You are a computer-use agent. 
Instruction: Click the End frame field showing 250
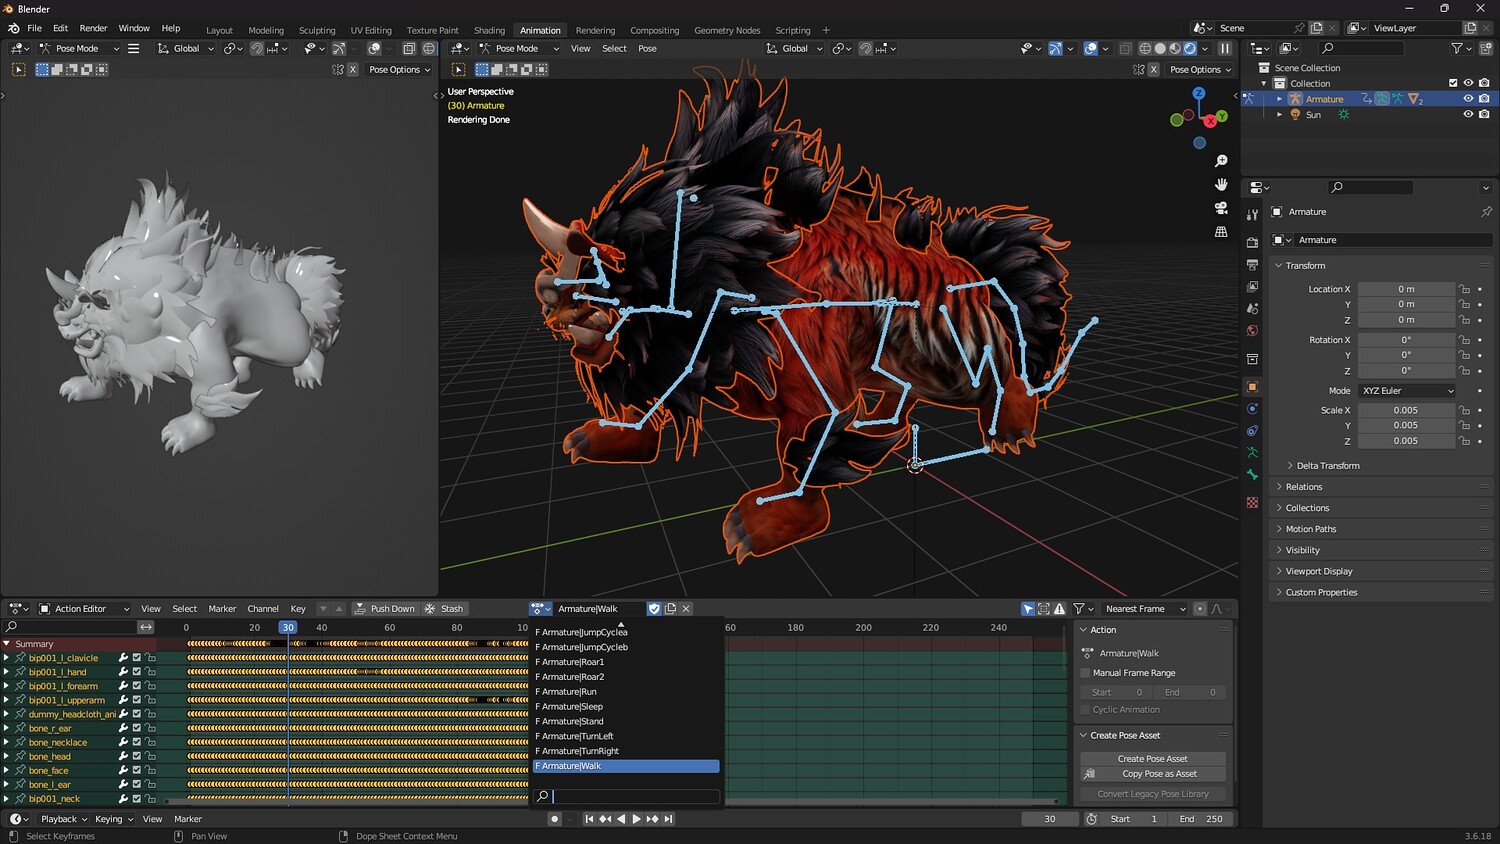click(x=1201, y=819)
